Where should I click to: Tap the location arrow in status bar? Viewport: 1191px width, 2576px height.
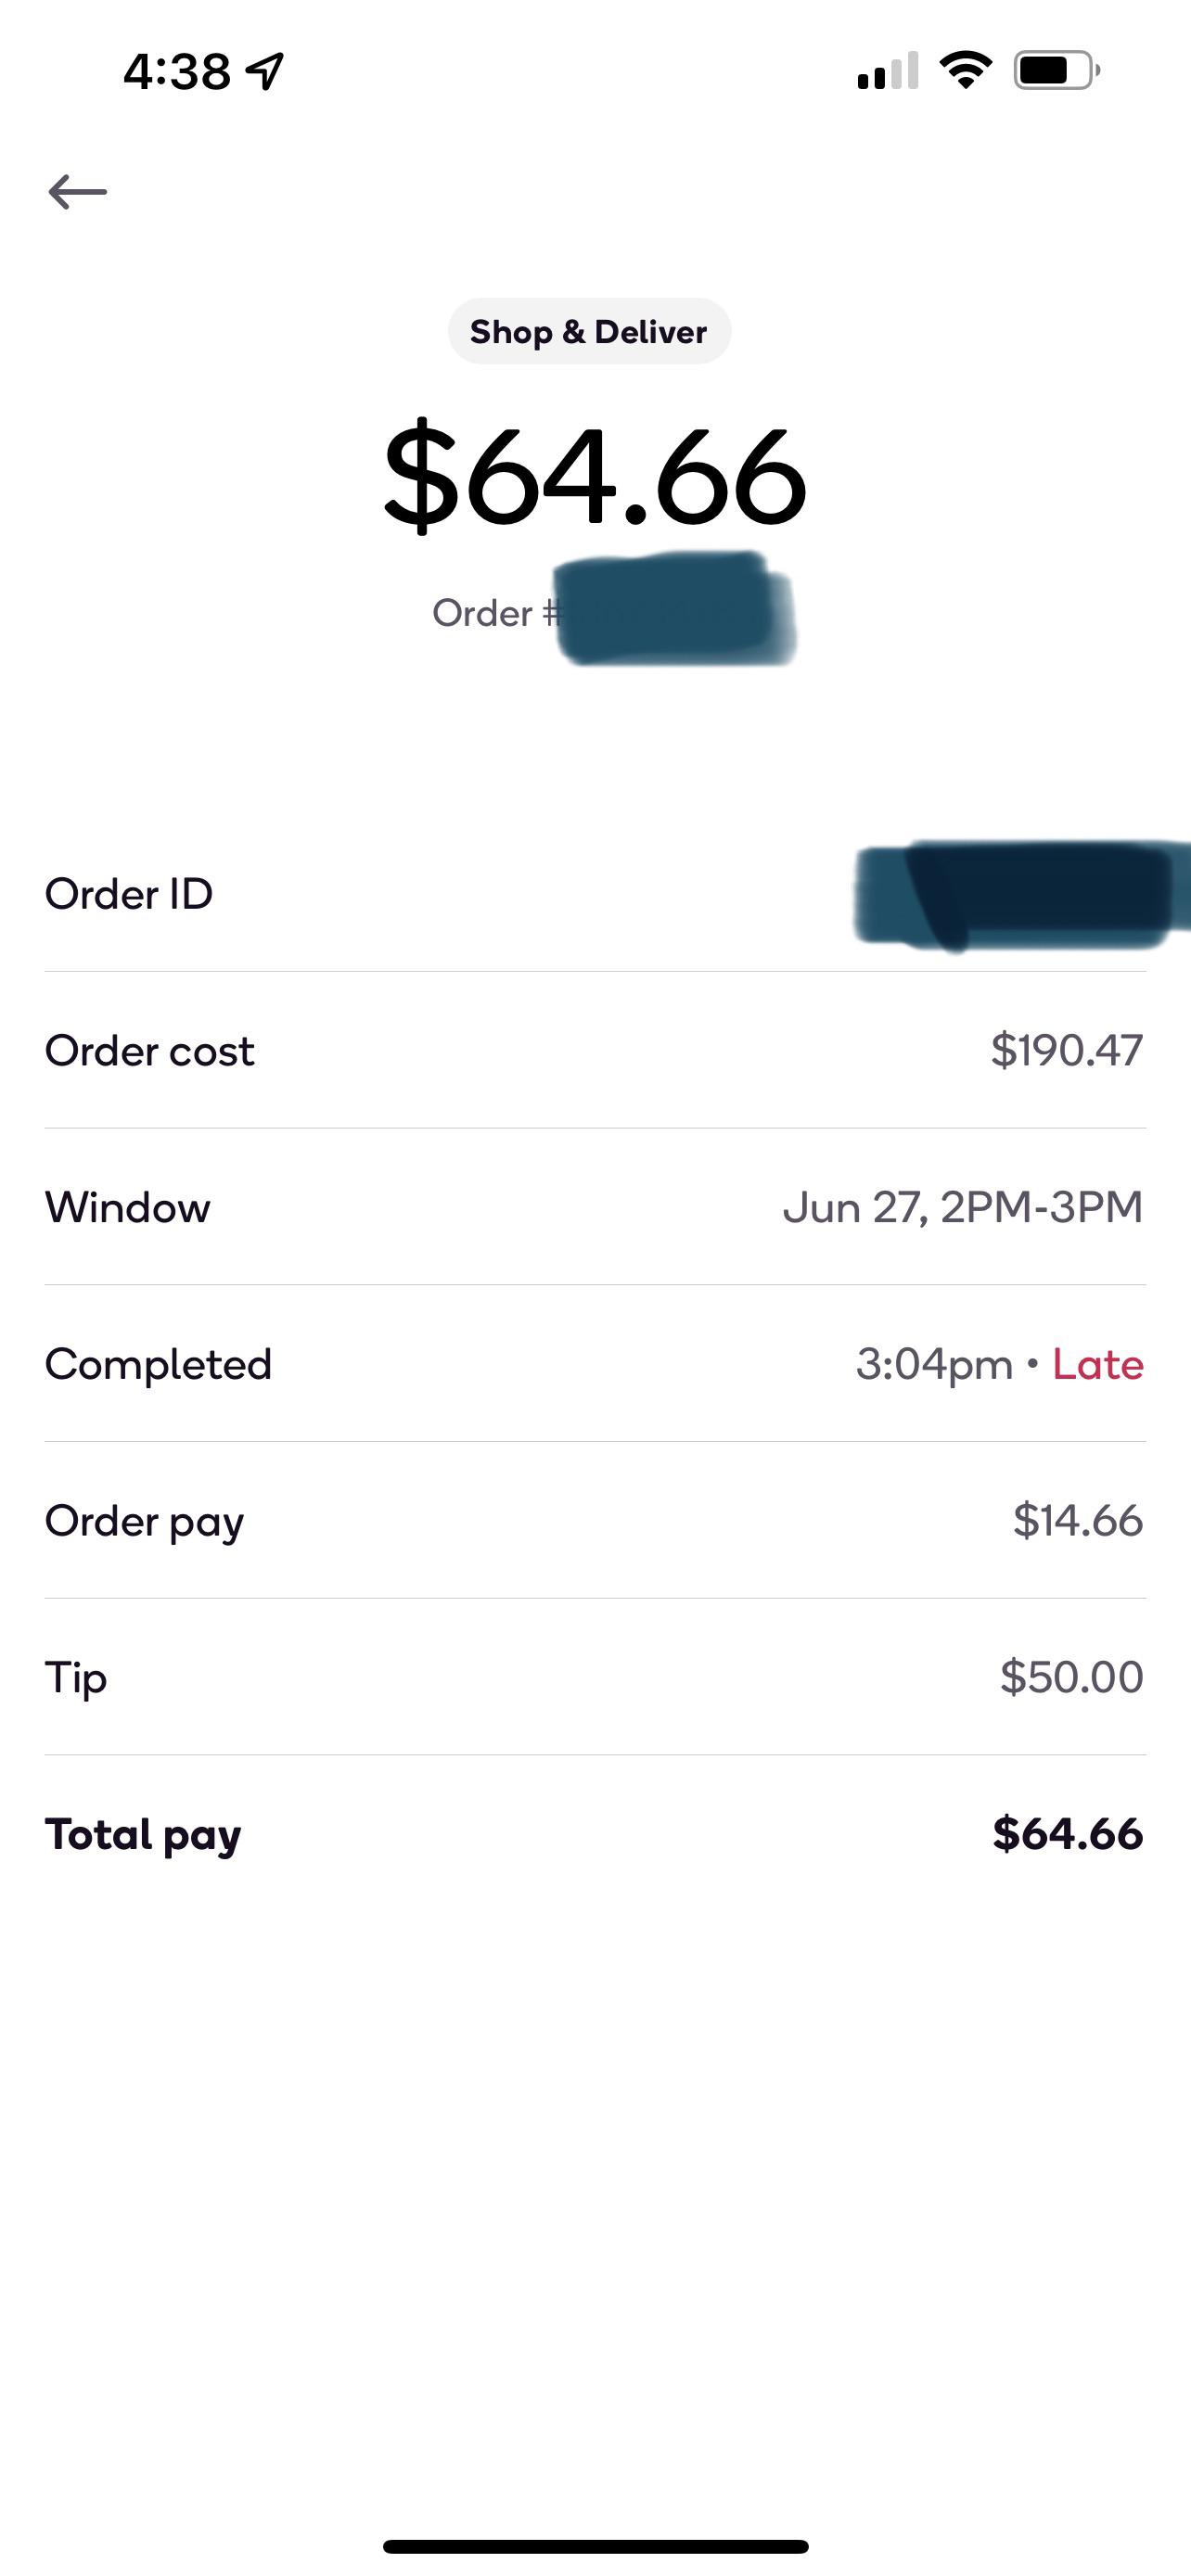(x=266, y=71)
